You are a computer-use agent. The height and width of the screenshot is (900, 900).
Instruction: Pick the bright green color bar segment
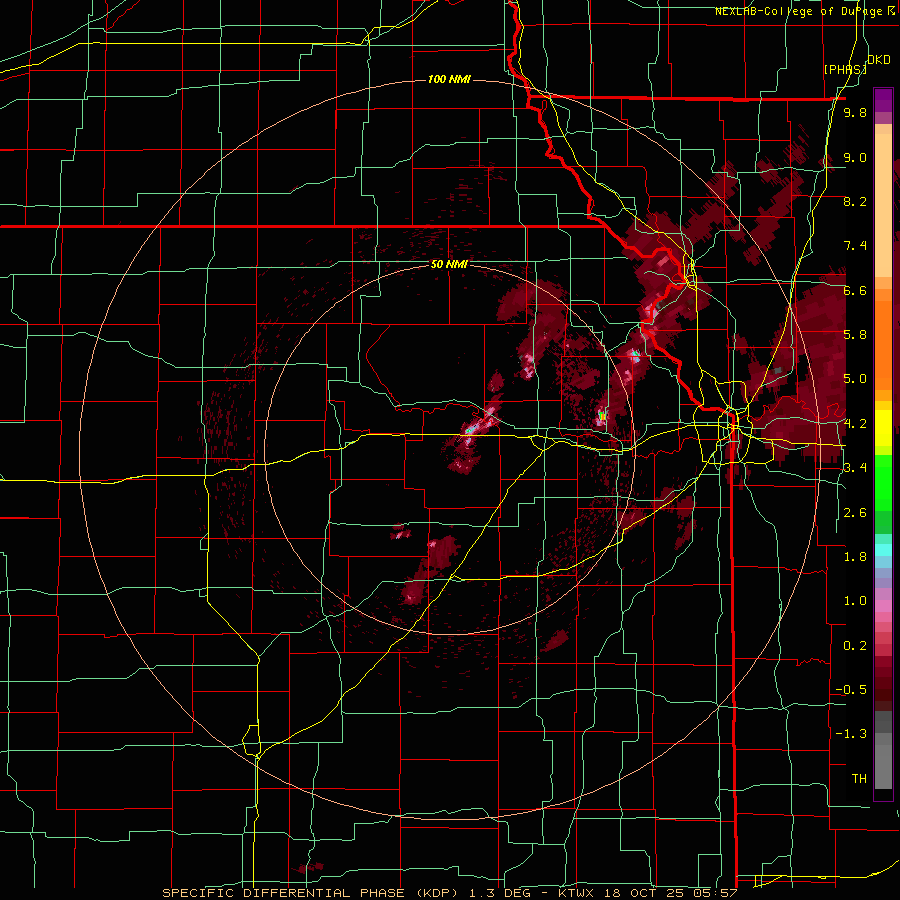click(883, 482)
